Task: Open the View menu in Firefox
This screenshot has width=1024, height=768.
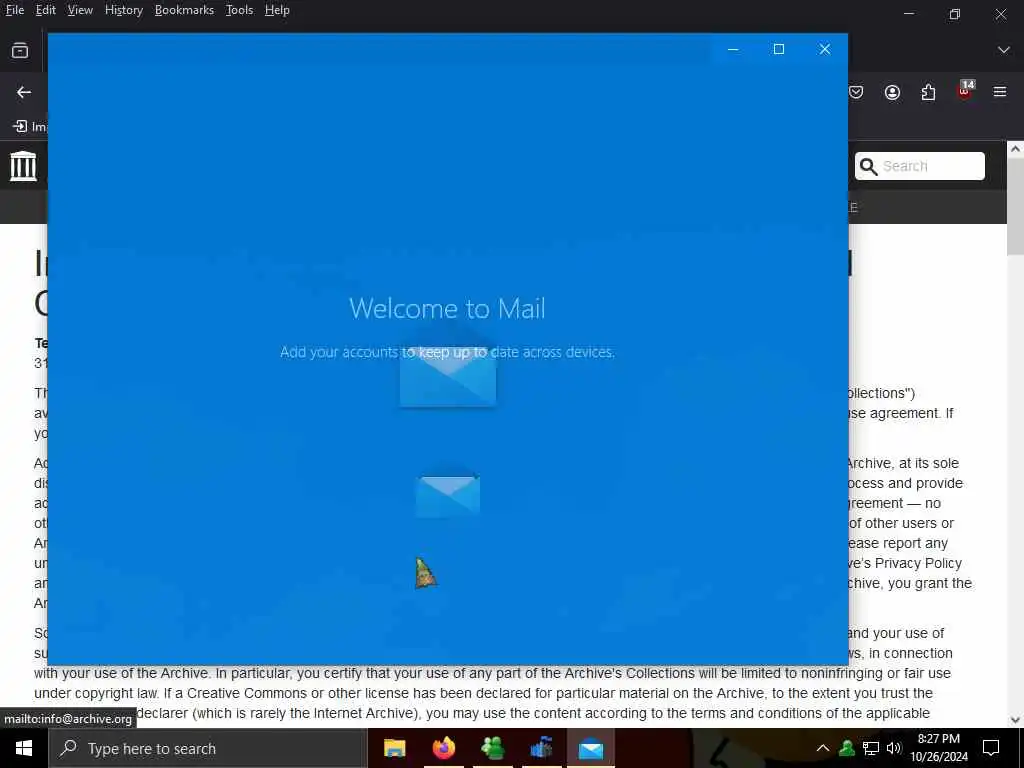Action: point(80,10)
